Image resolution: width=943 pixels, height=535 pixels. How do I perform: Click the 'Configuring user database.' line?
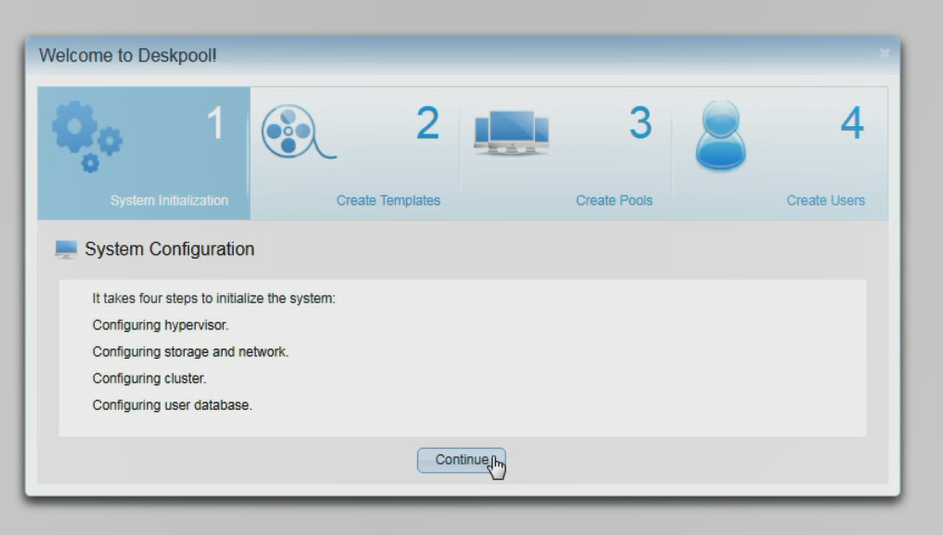pos(172,405)
